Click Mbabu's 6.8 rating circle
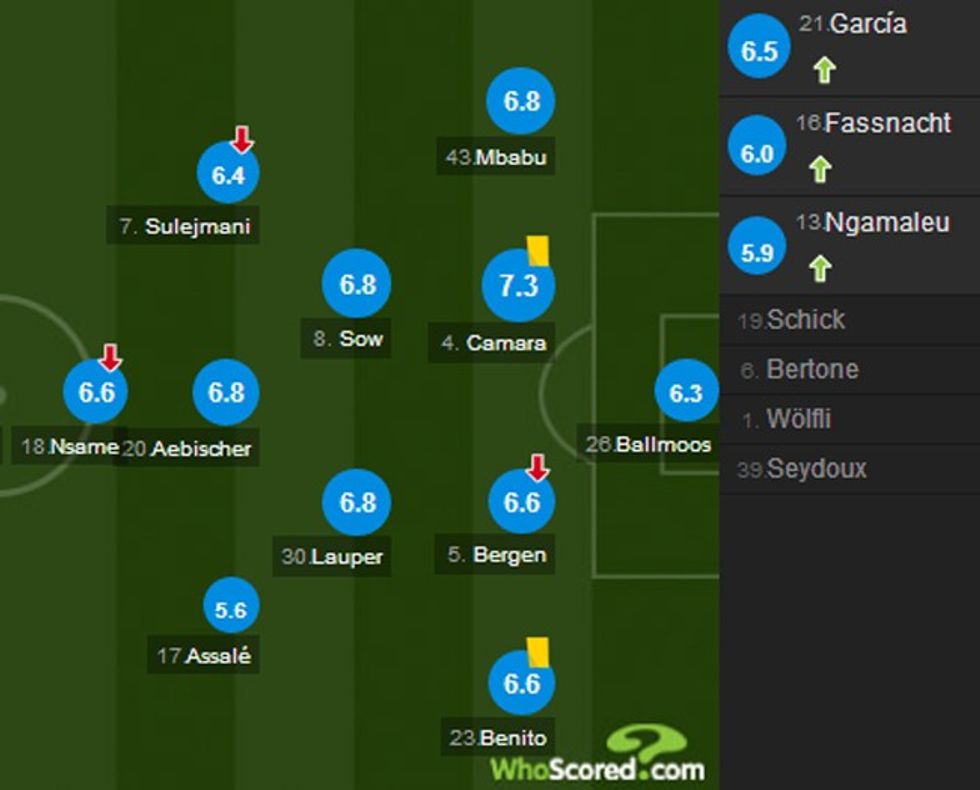The width and height of the screenshot is (980, 790). [521, 101]
